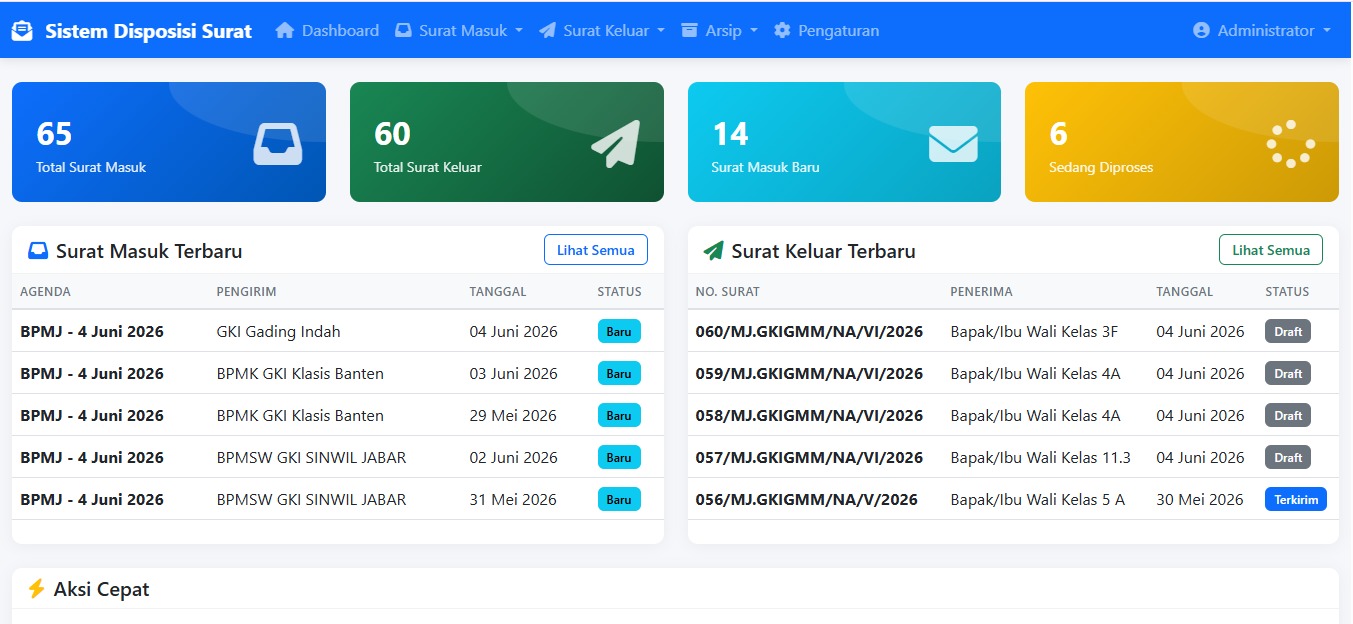Expand the Arsip dropdown menu
The height and width of the screenshot is (624, 1353).
point(719,31)
